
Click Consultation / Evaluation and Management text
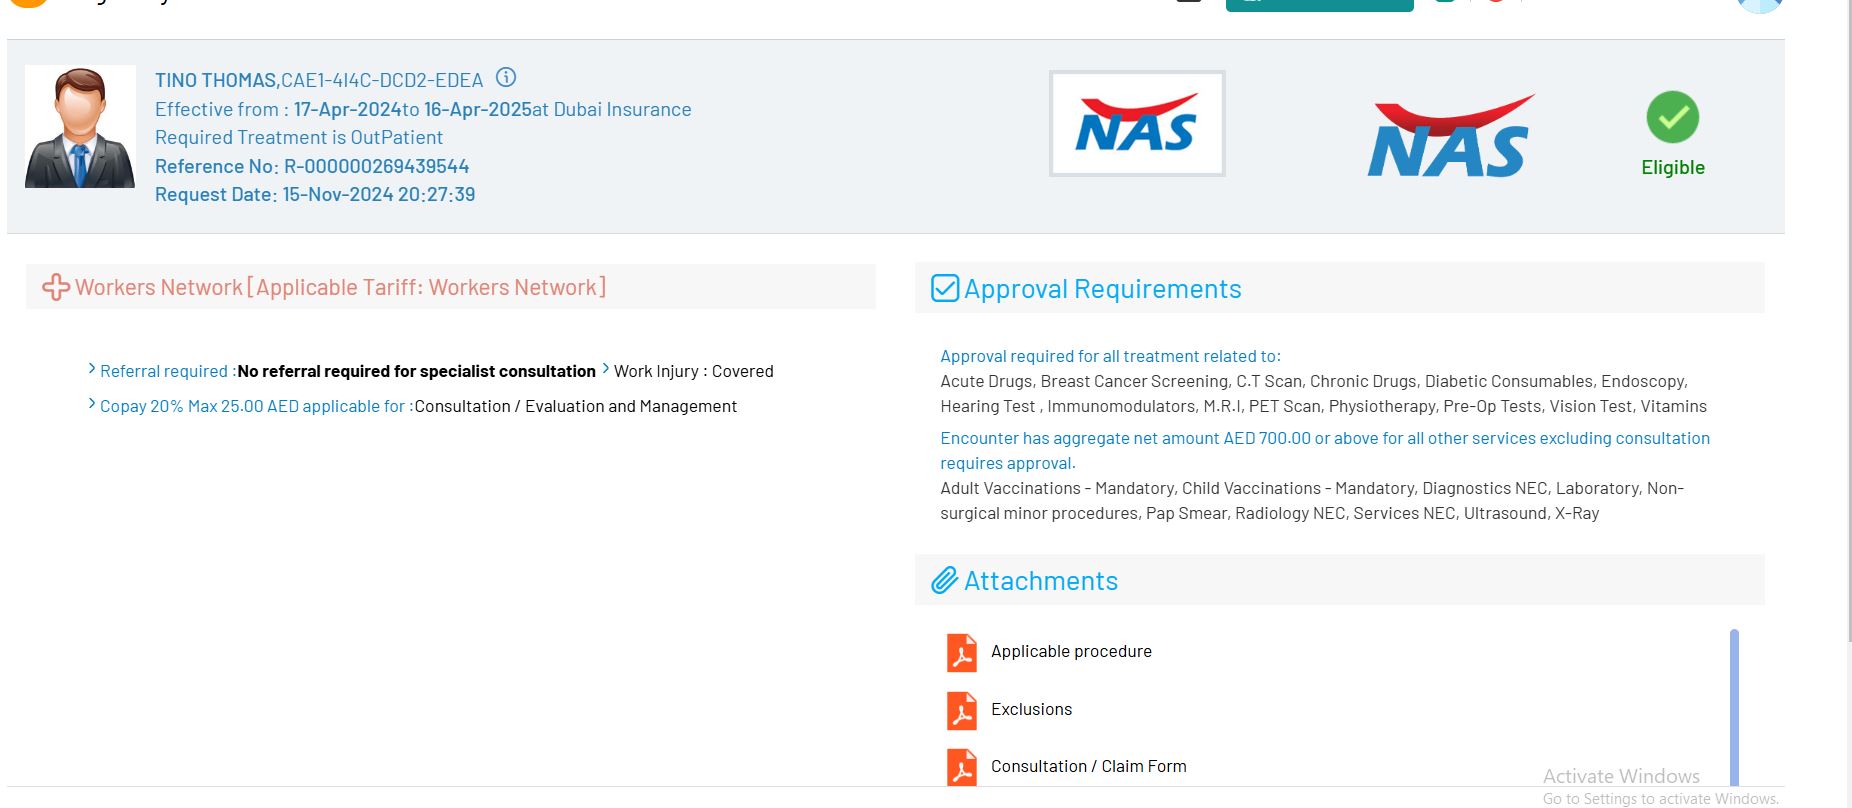[575, 406]
